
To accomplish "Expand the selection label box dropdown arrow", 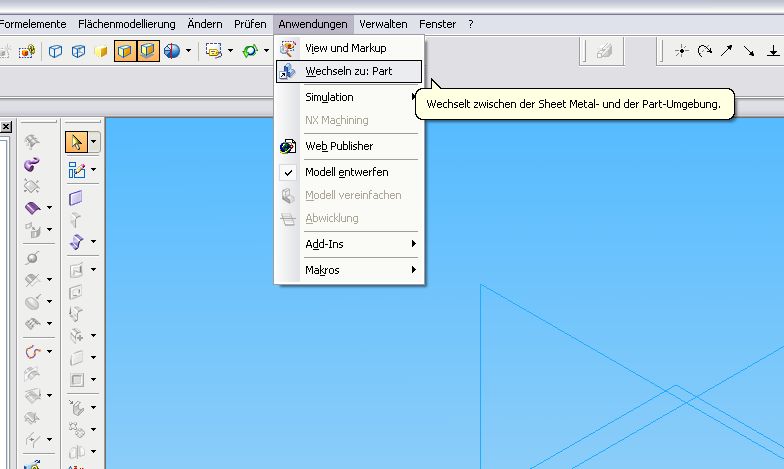I will 230,50.
